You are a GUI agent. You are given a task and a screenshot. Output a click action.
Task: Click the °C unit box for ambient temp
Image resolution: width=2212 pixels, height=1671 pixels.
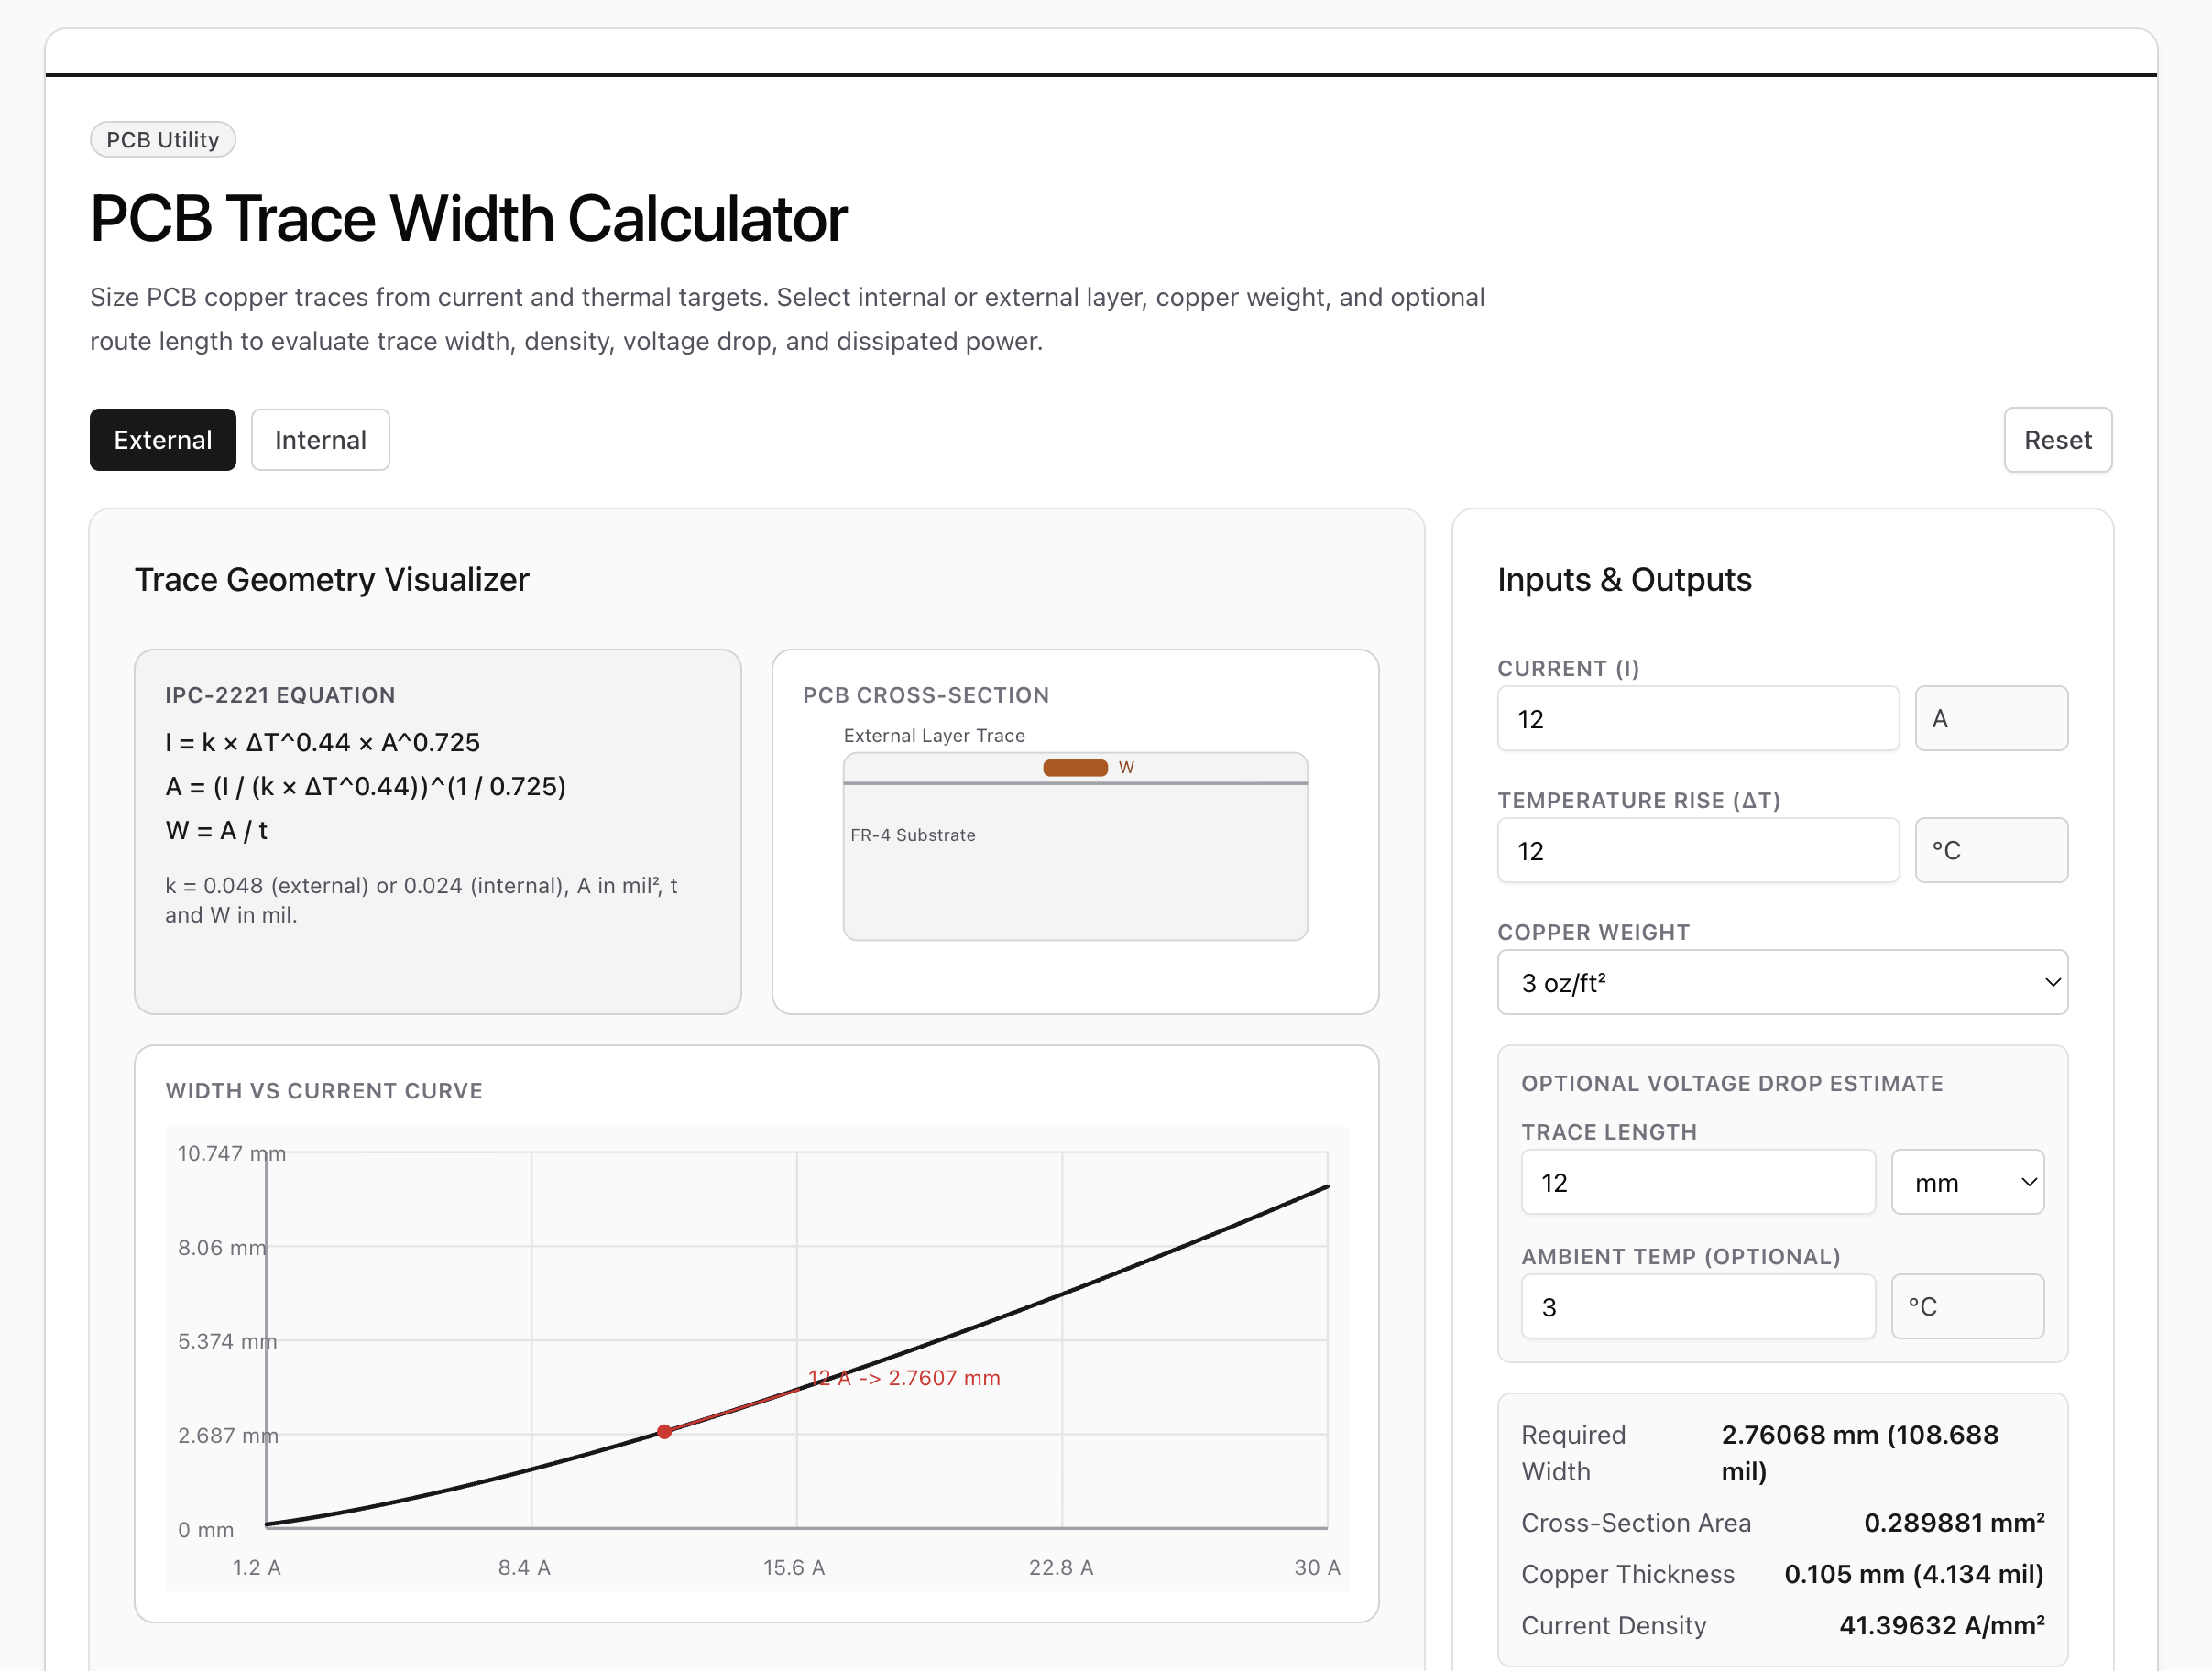[1966, 1307]
